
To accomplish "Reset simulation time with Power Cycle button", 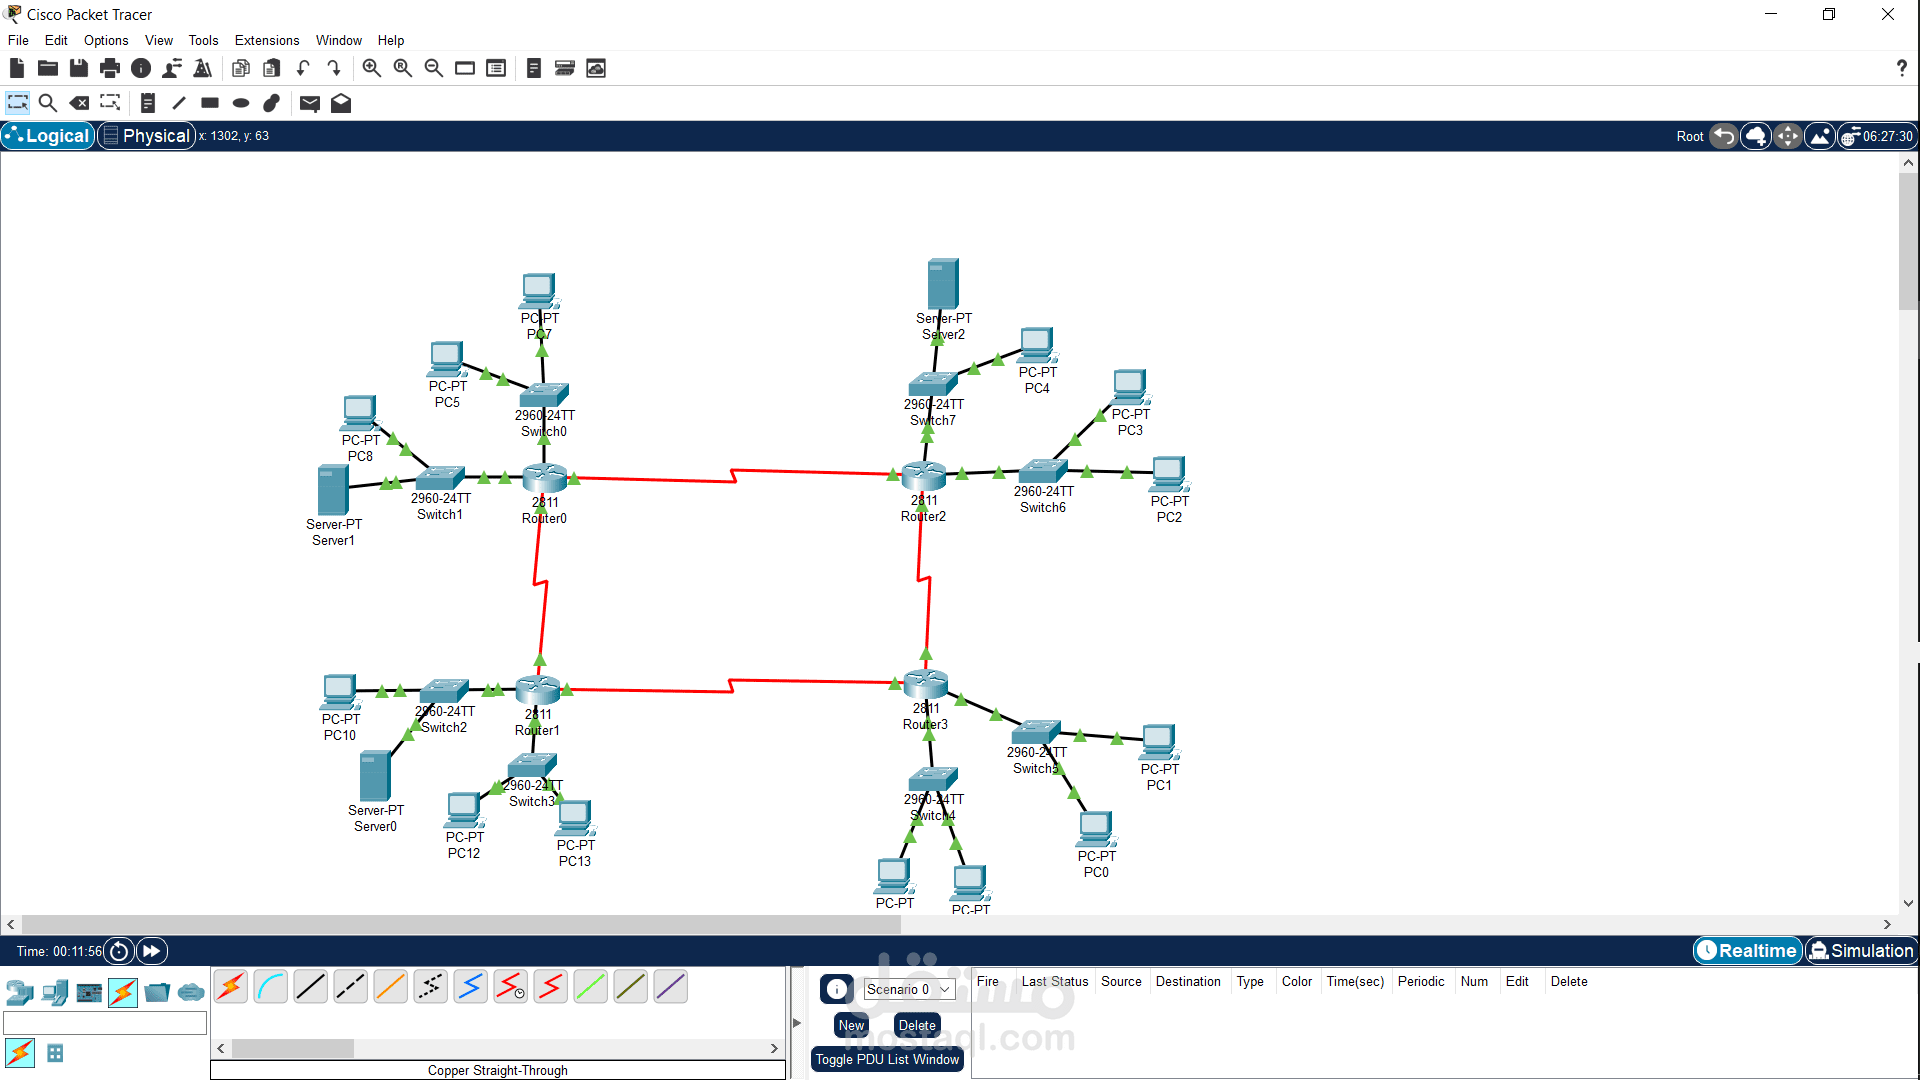I will (119, 951).
